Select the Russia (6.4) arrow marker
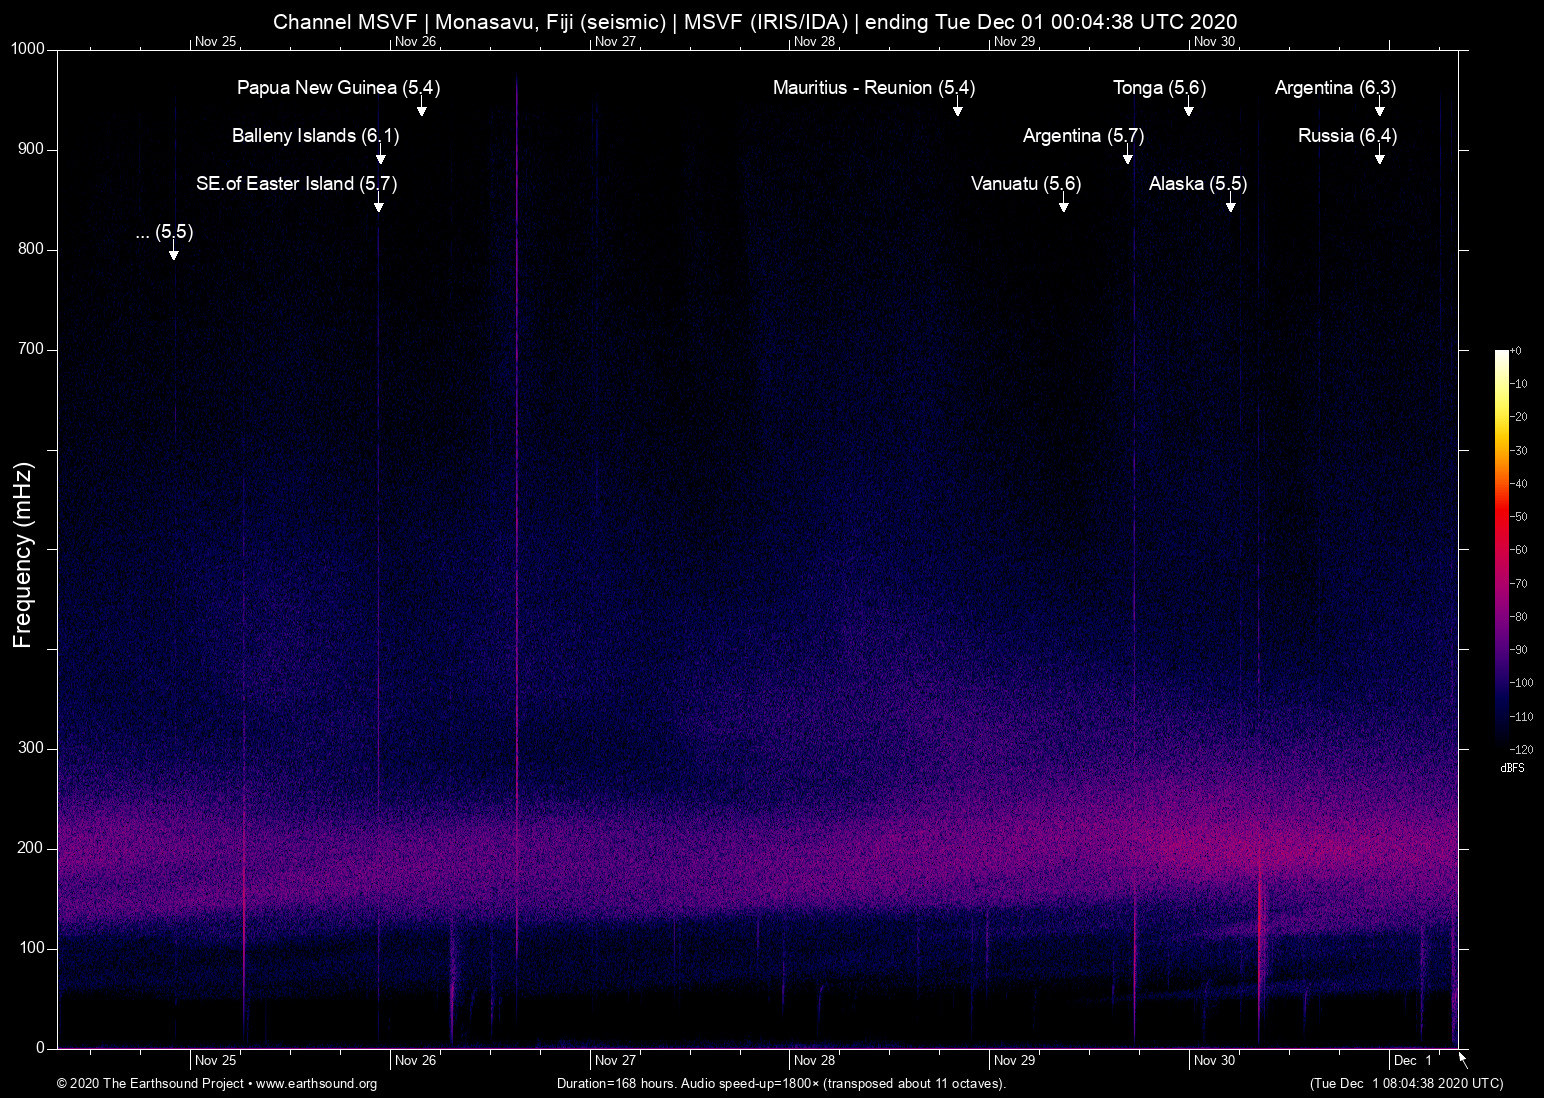 1379,156
